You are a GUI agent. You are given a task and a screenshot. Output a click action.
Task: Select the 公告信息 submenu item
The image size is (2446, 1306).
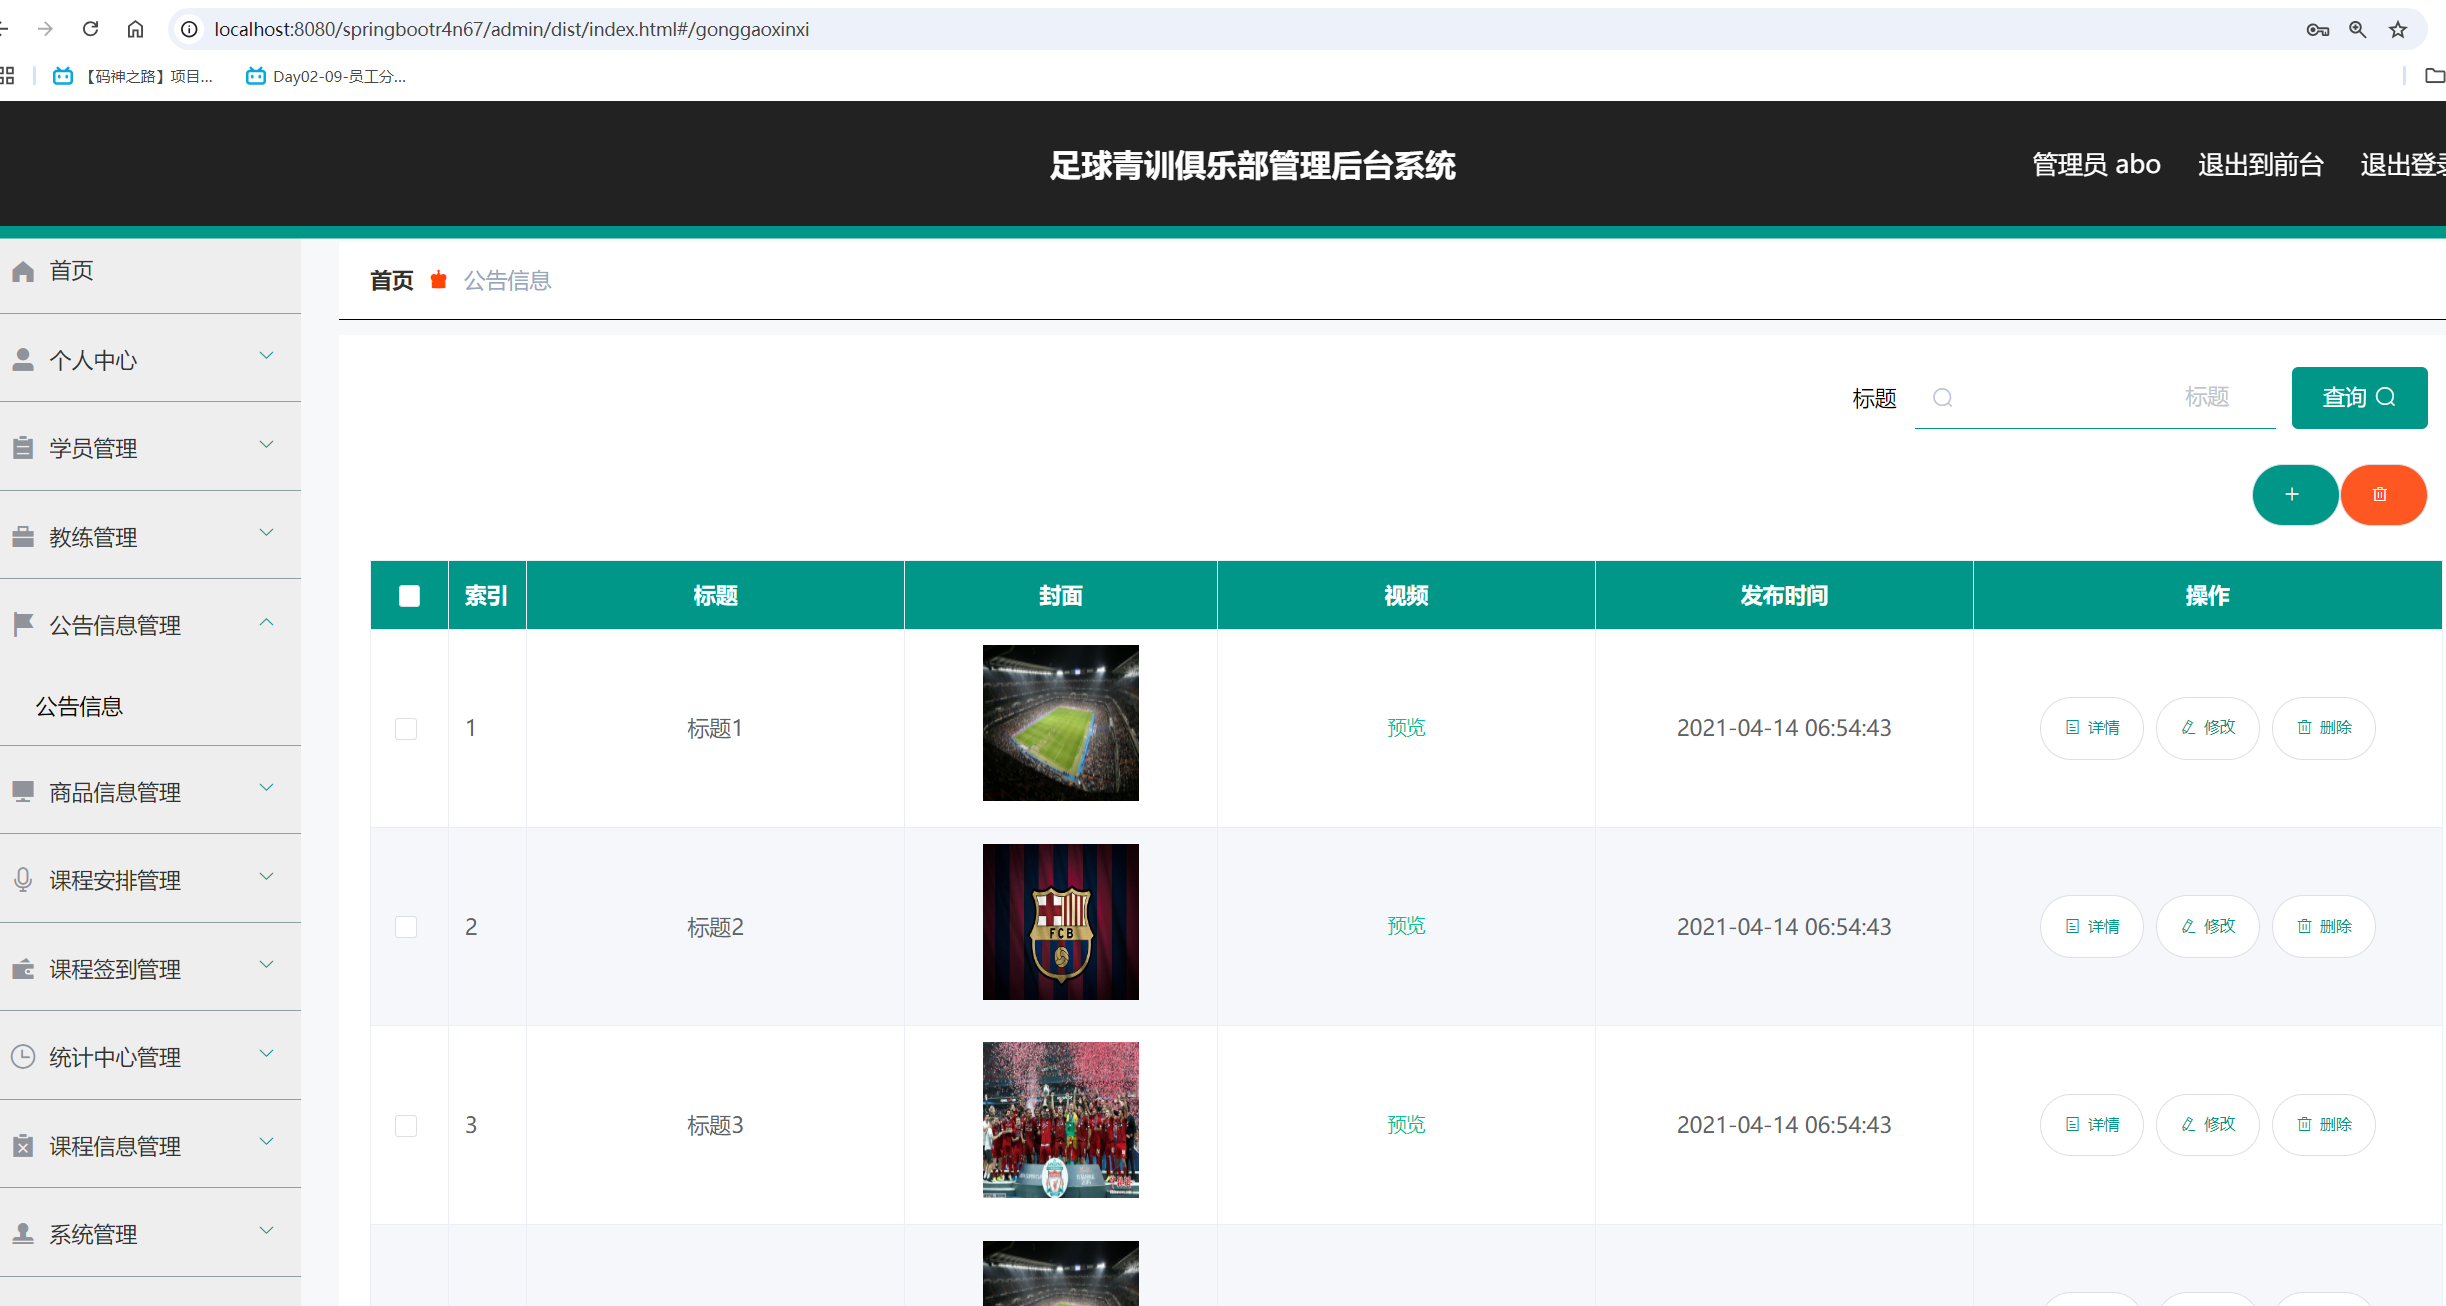80,706
